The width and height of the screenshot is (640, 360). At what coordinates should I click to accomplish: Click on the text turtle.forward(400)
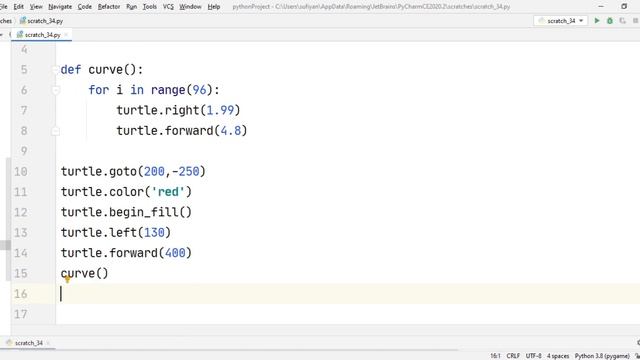[126, 253]
